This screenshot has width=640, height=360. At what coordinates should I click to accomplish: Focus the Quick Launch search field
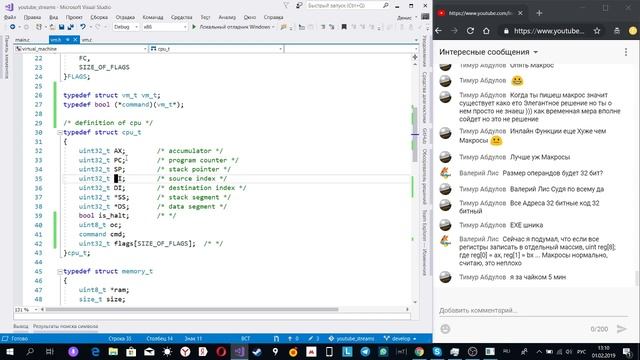[344, 5]
